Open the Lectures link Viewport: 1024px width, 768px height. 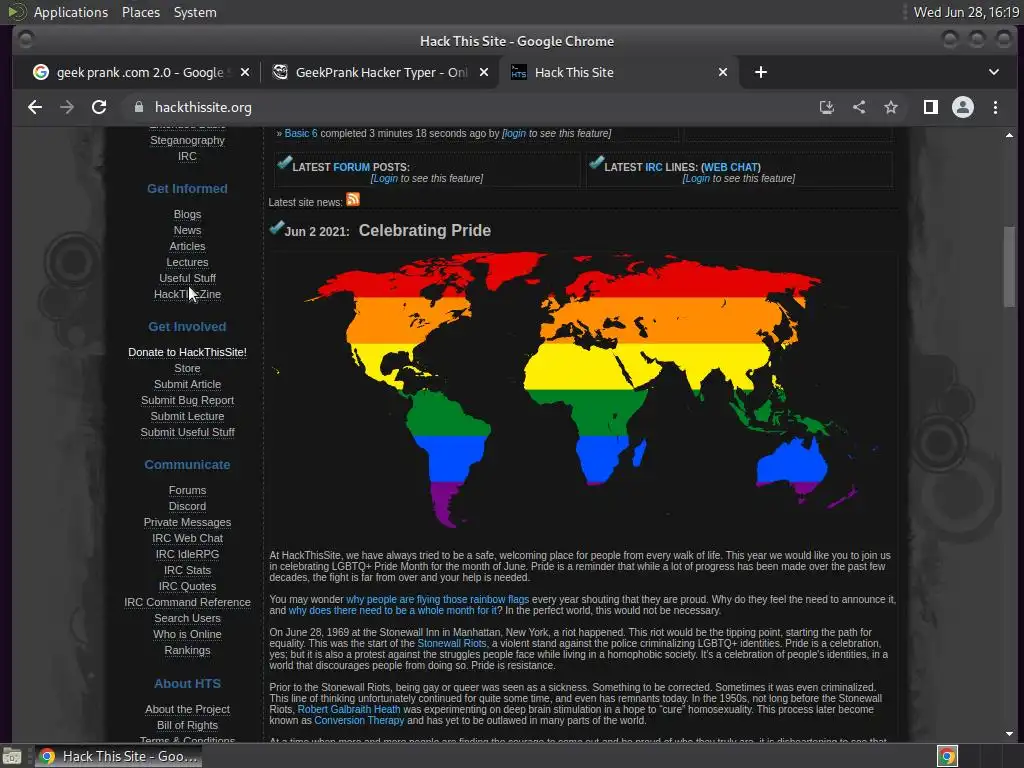(x=187, y=263)
